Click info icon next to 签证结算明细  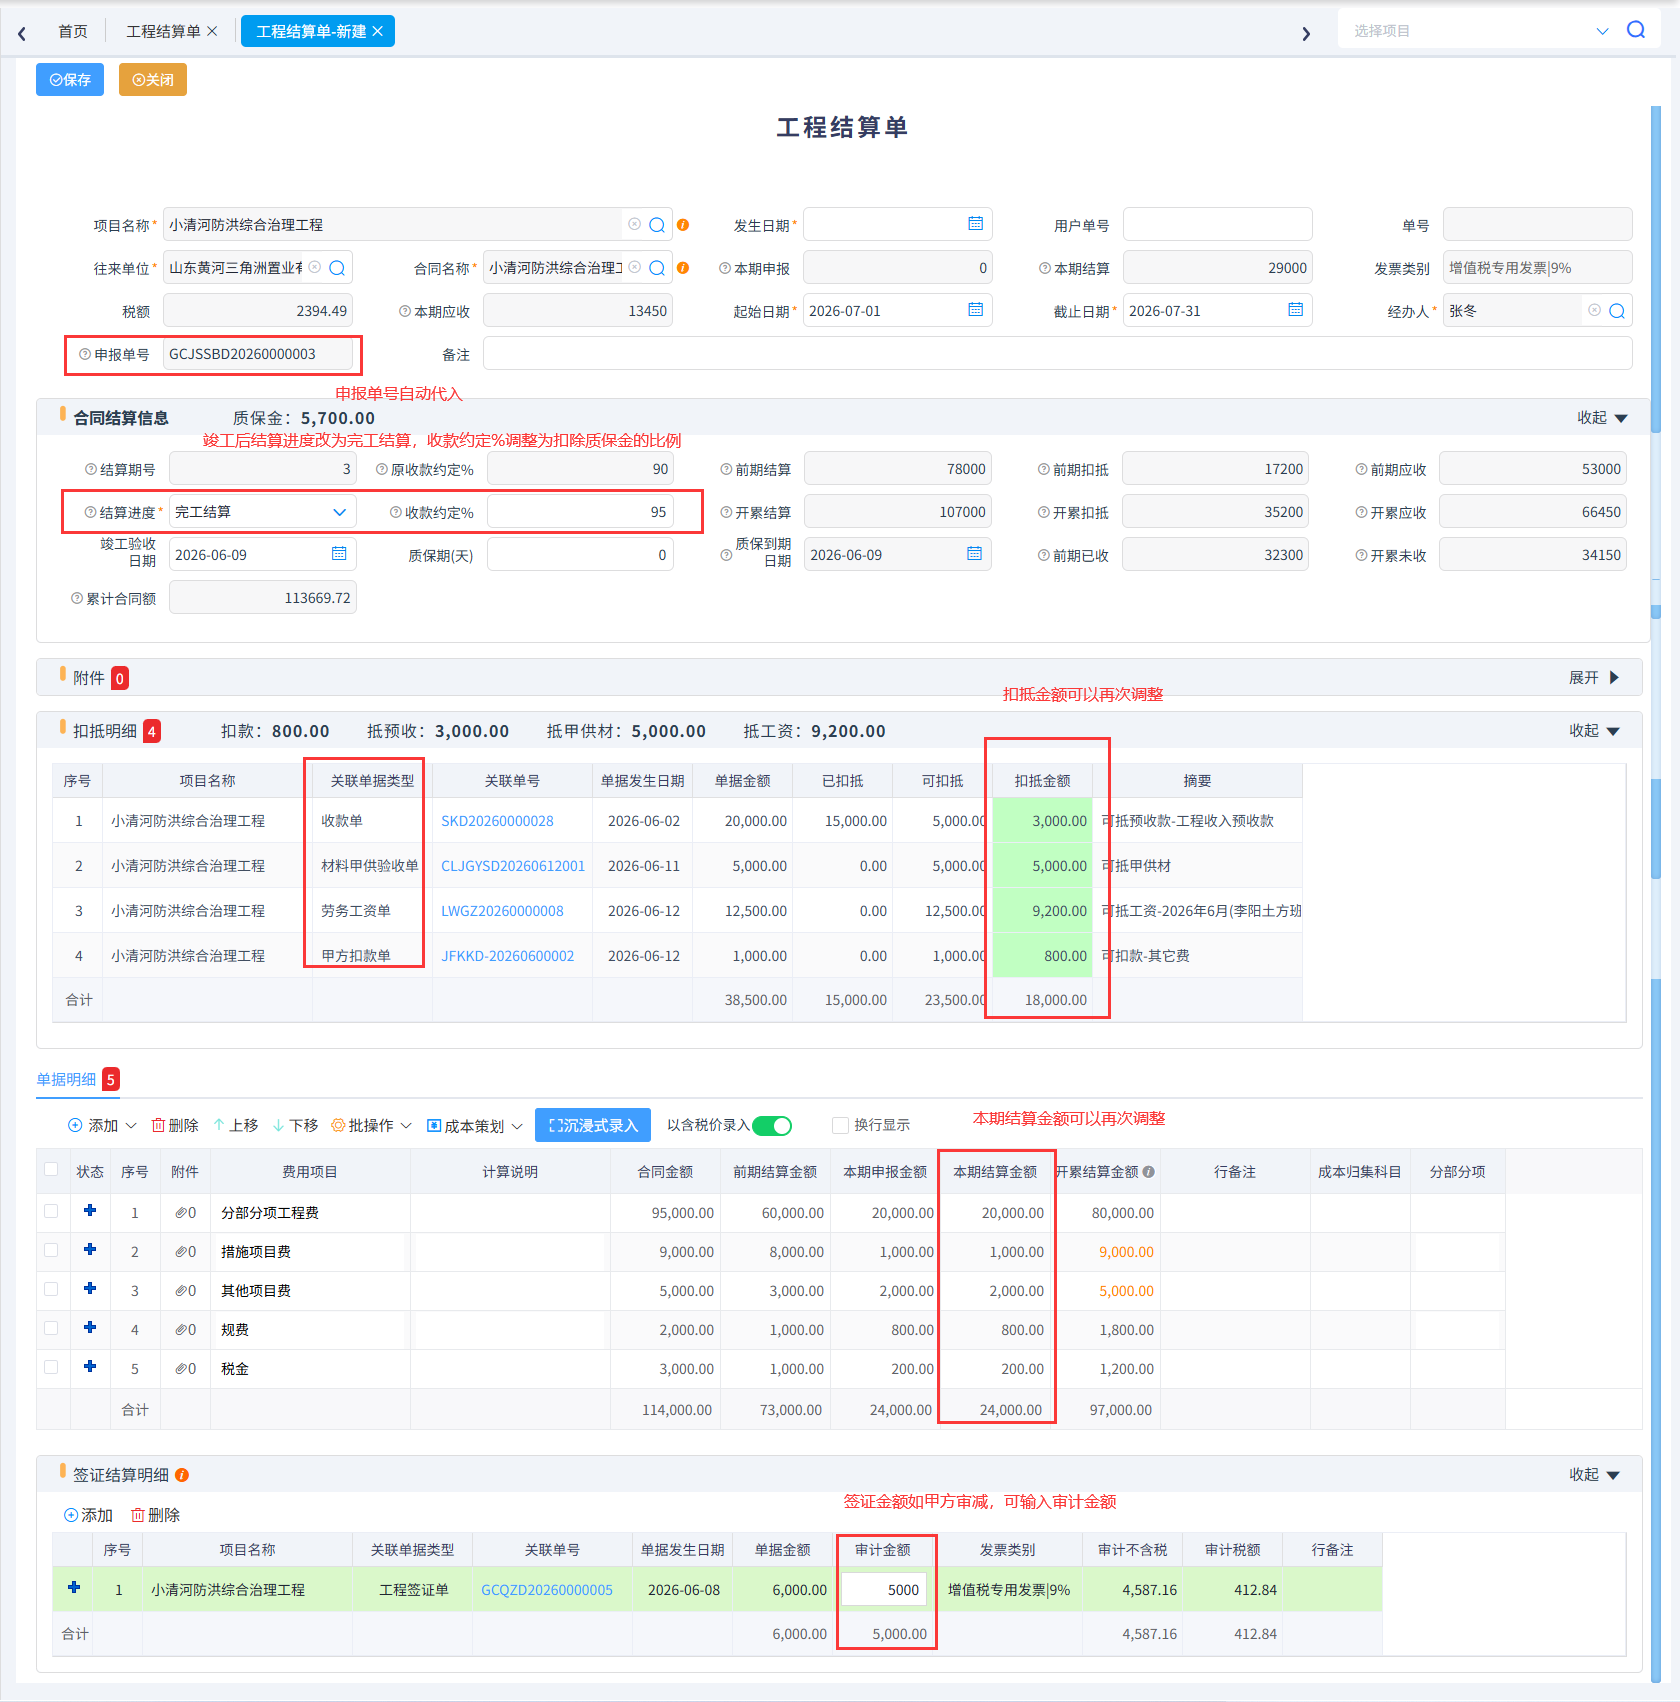click(x=182, y=1475)
